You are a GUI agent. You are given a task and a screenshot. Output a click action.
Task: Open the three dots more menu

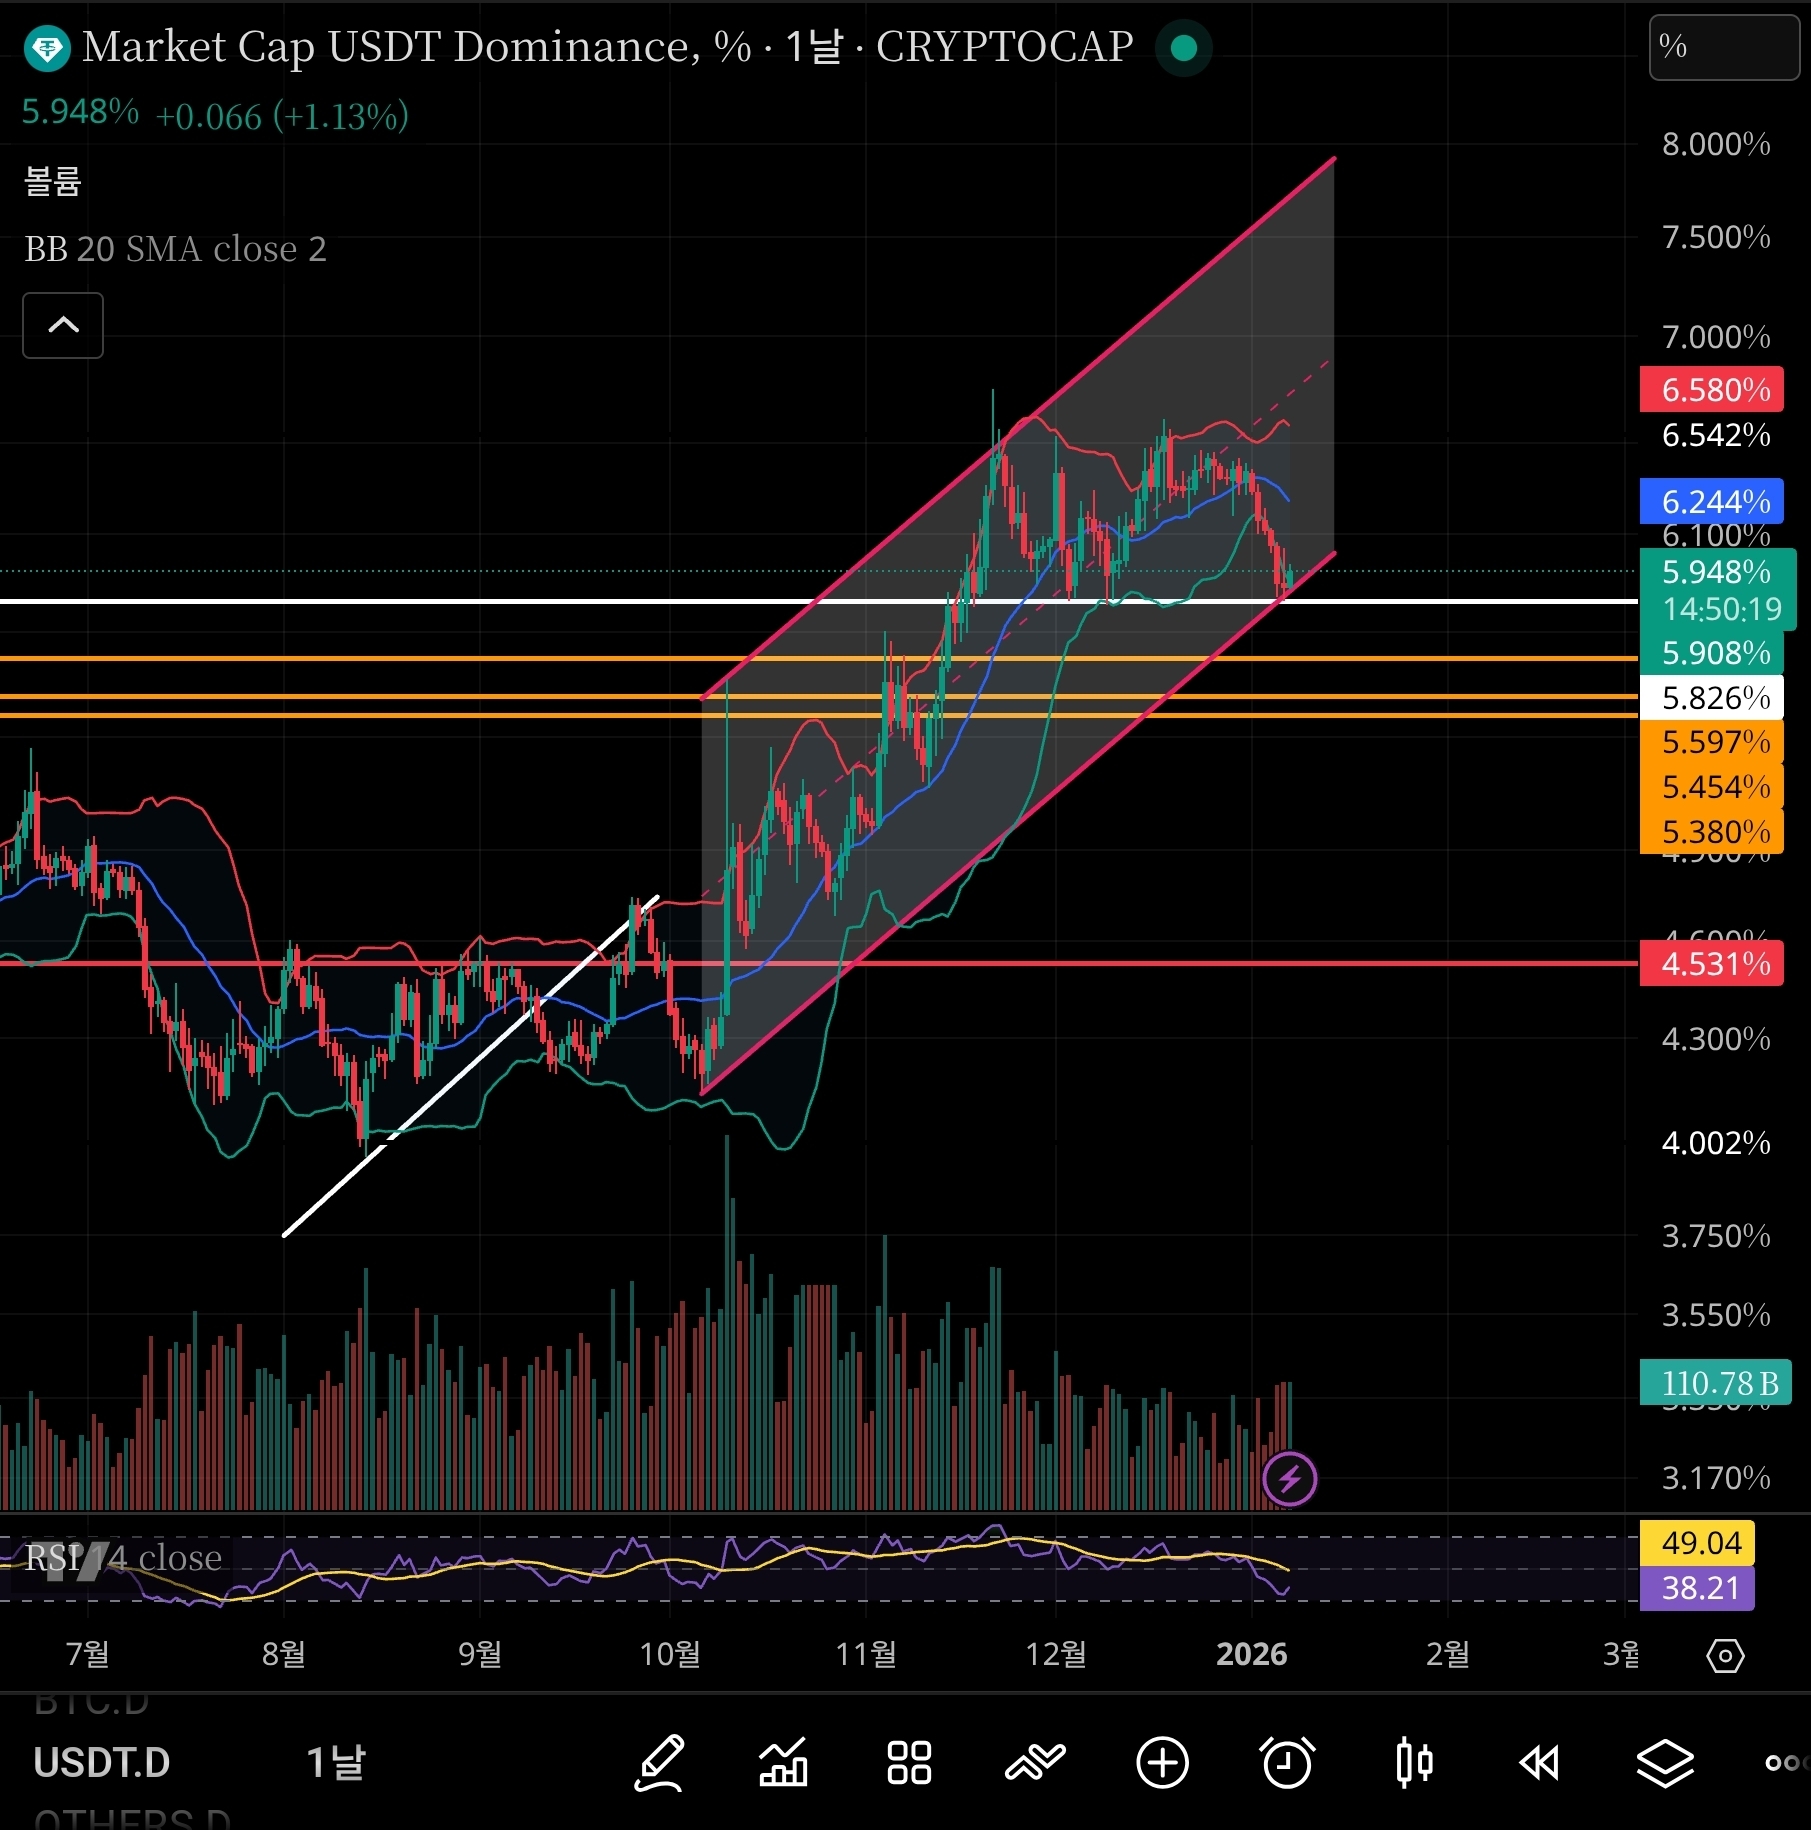(1787, 1764)
